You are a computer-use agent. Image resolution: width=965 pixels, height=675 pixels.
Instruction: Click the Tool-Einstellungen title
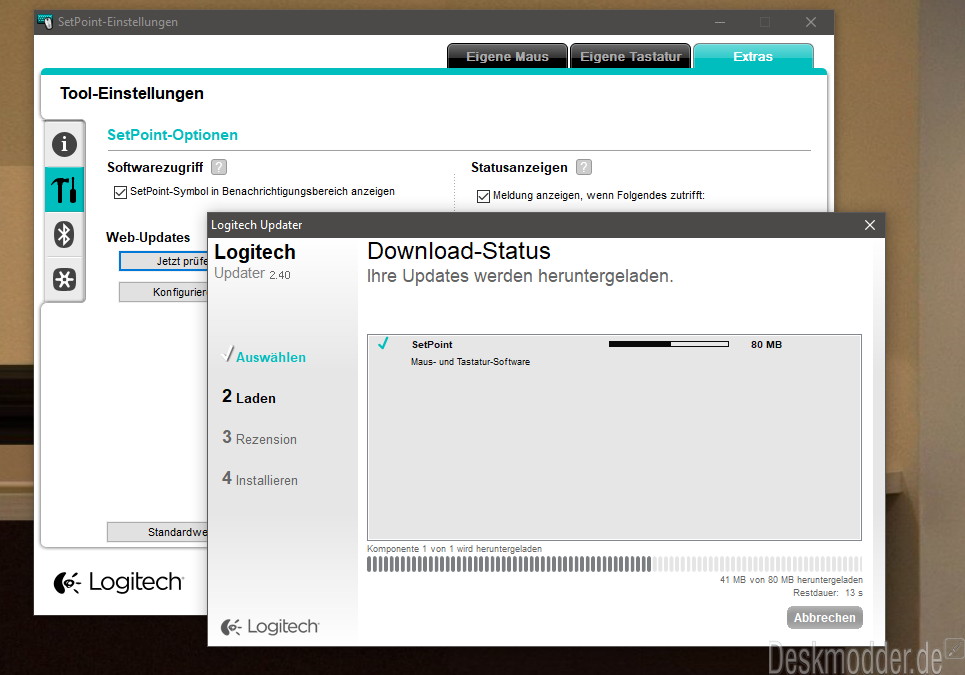(132, 94)
